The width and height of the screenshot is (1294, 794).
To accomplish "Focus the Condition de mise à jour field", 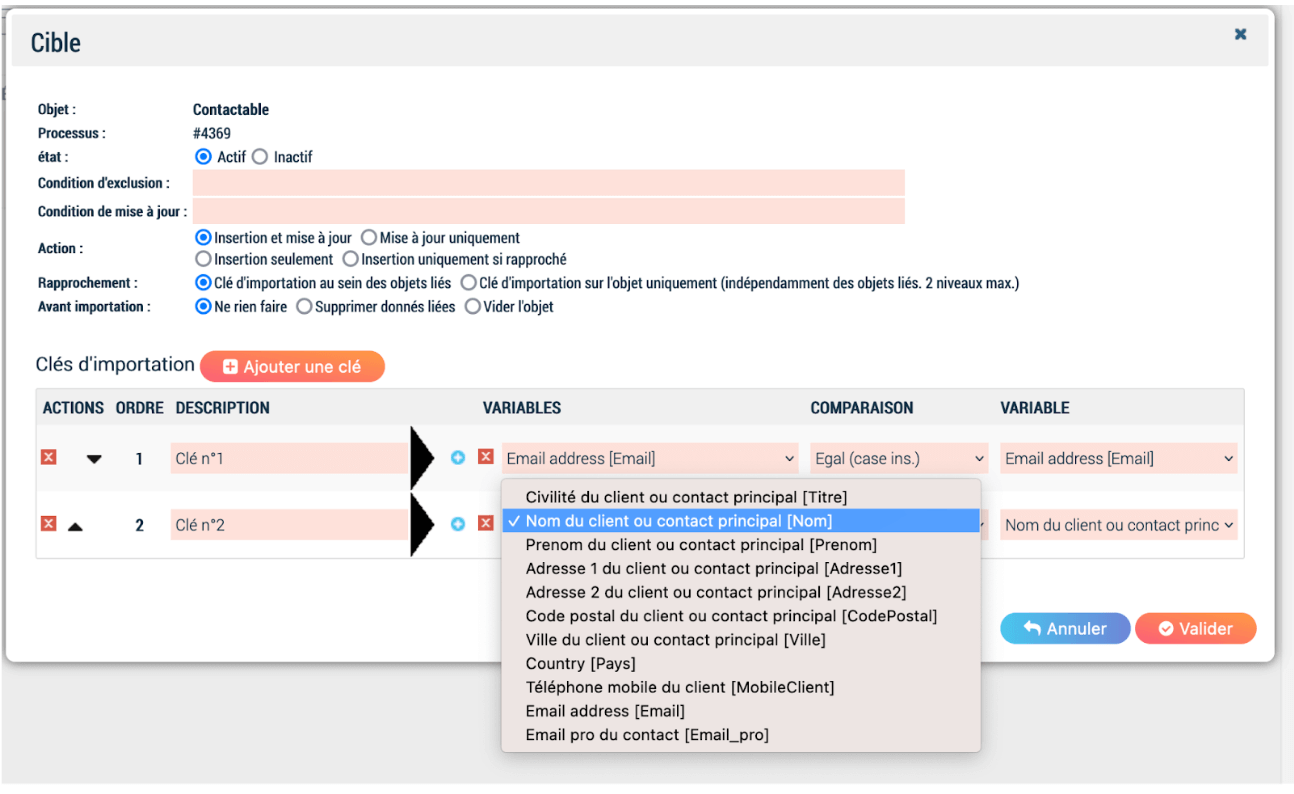I will (548, 211).
